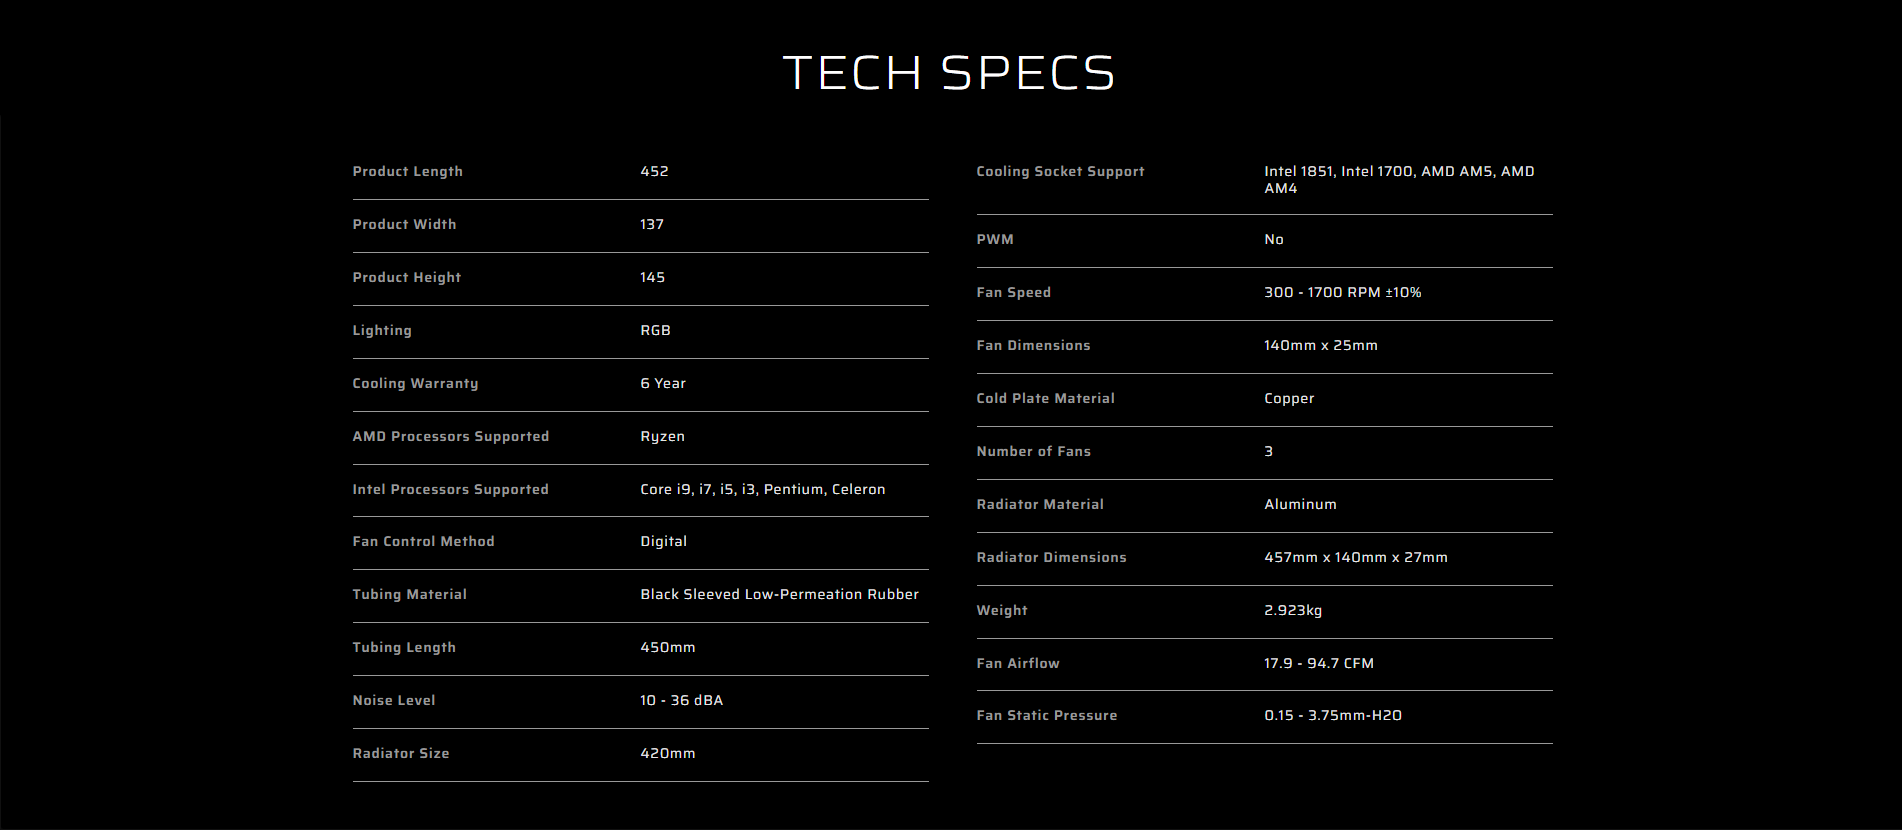Click the Radiator Dimensions 457mm value
This screenshot has width=1902, height=830.
1355,558
